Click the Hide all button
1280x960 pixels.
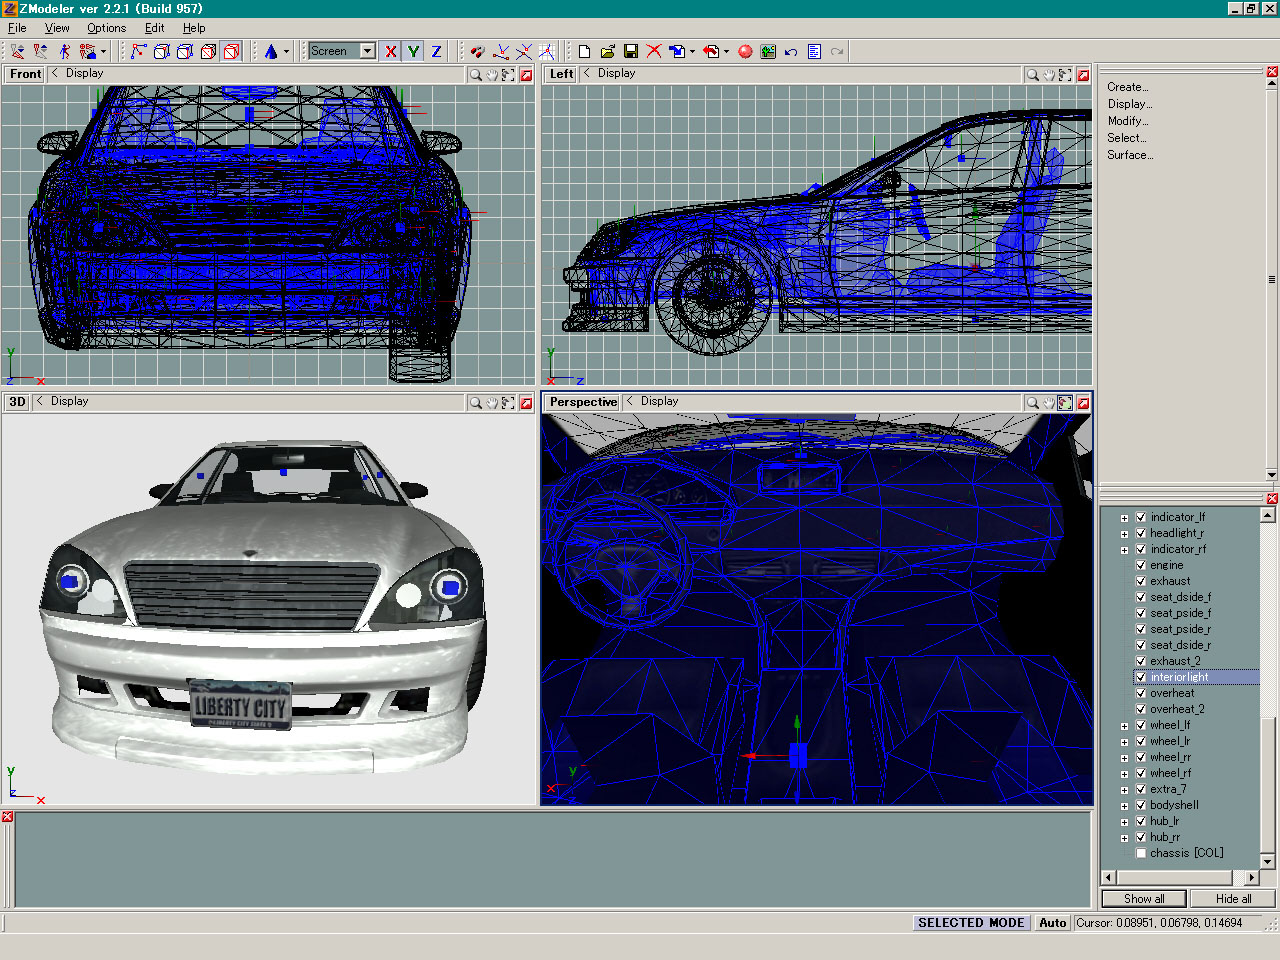tap(1233, 899)
